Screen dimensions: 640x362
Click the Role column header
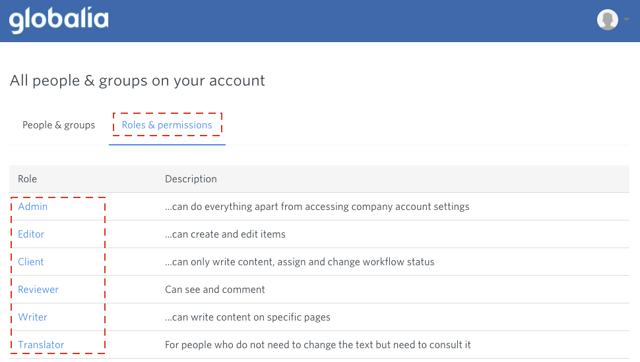coord(27,179)
